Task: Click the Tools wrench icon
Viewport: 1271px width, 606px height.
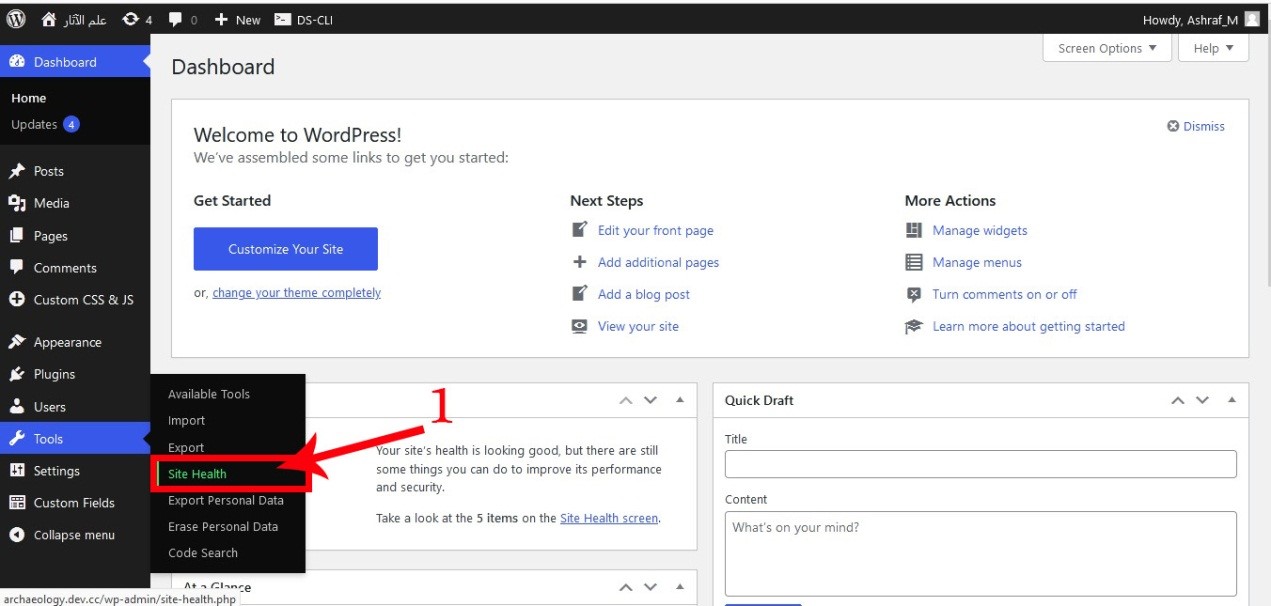Action: pyautogui.click(x=17, y=439)
